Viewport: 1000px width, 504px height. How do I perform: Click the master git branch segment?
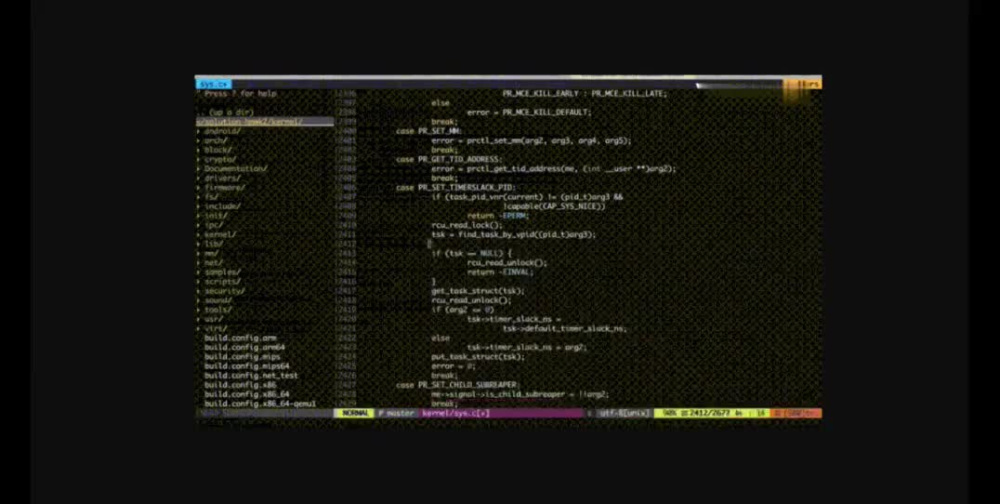click(x=396, y=413)
